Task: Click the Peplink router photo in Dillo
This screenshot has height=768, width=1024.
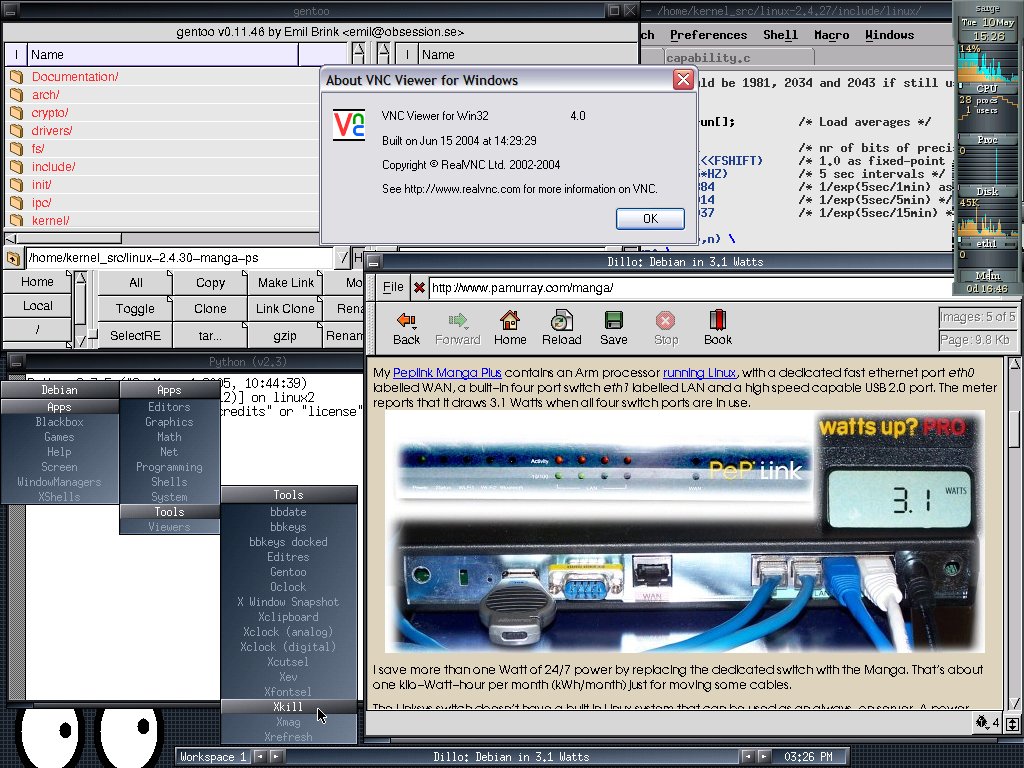Action: [685, 531]
